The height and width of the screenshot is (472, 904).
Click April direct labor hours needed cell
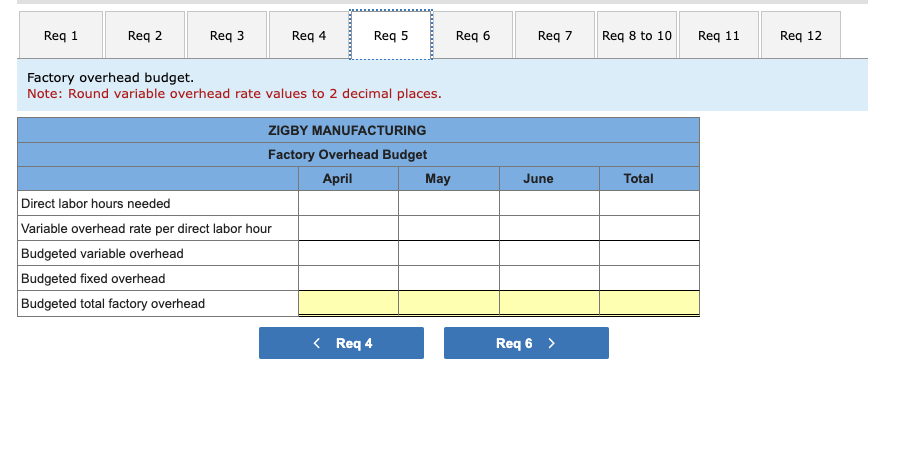pyautogui.click(x=348, y=203)
